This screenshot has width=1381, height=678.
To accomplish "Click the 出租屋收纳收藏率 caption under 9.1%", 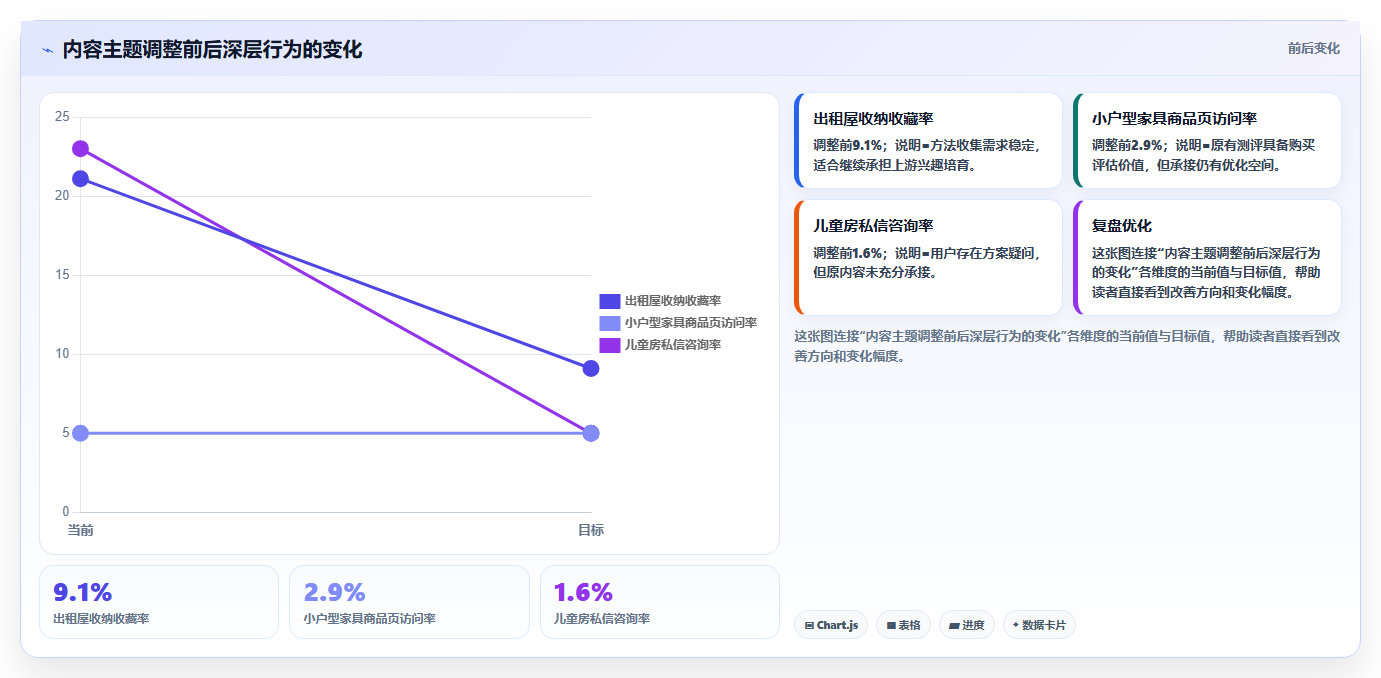I will pyautogui.click(x=101, y=619).
